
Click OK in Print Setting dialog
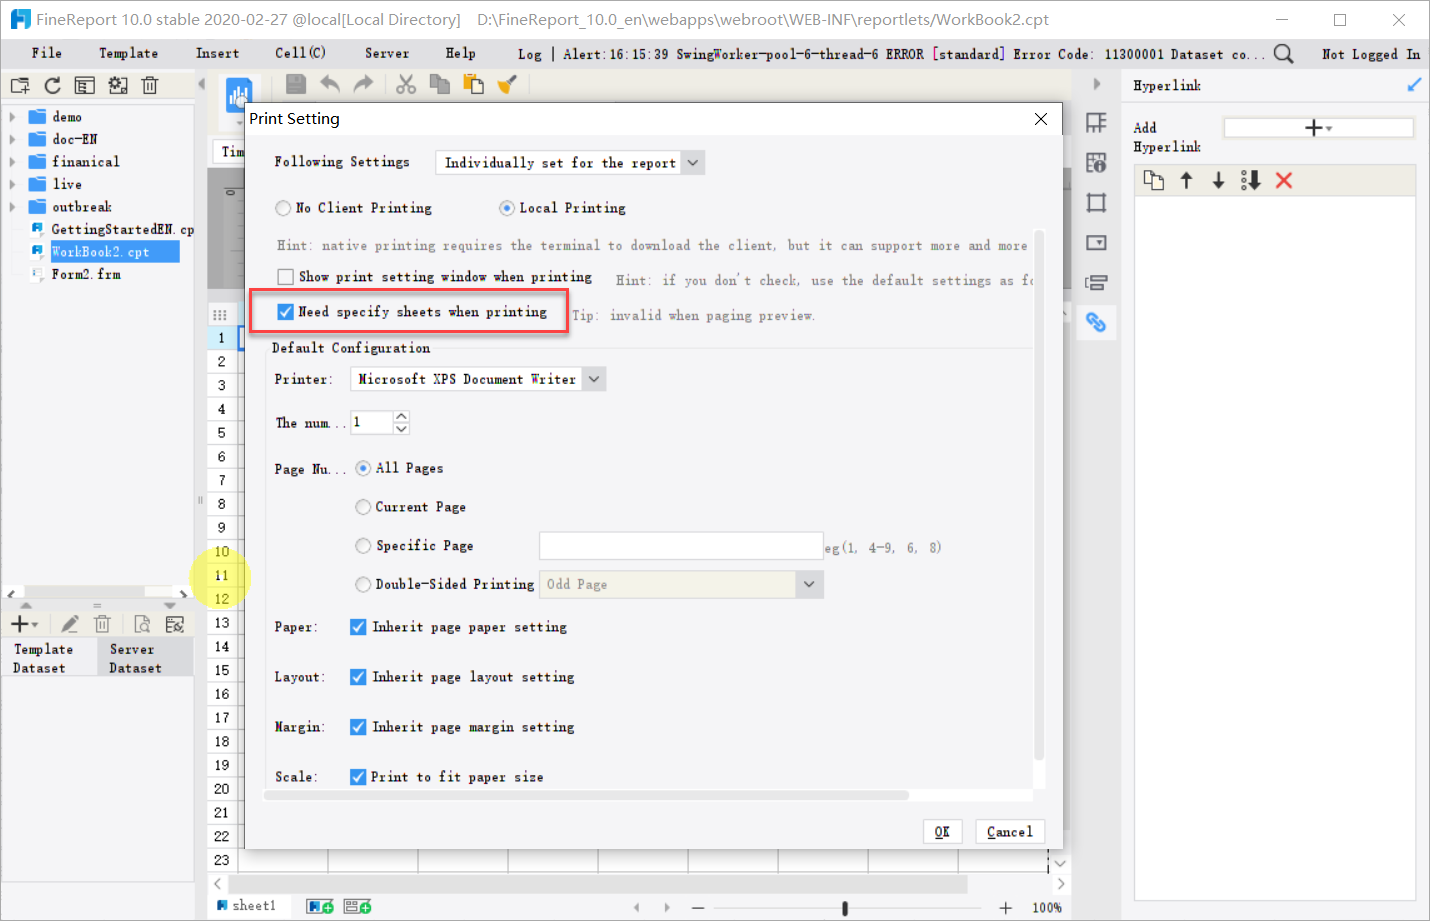(942, 832)
